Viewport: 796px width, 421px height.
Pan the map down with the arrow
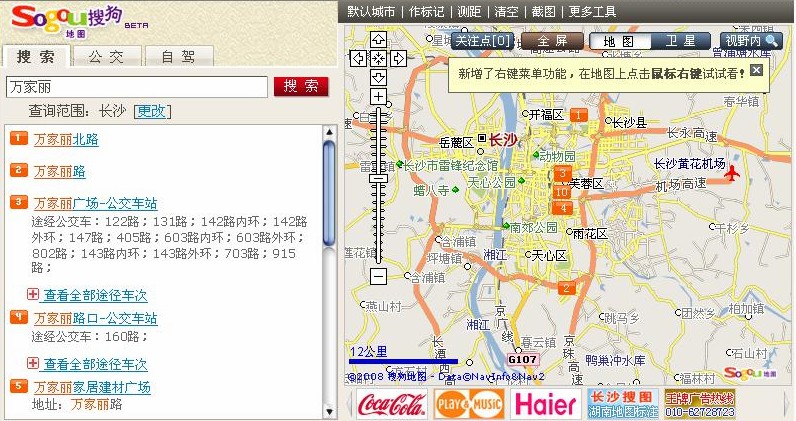pyautogui.click(x=378, y=77)
